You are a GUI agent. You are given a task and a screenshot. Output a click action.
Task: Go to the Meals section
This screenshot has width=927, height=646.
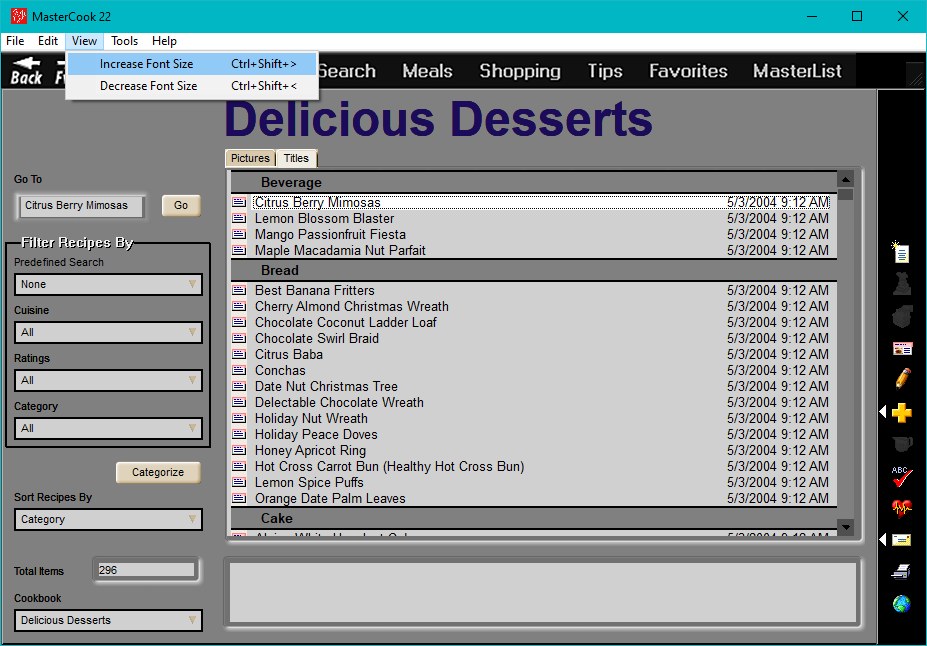tap(427, 71)
